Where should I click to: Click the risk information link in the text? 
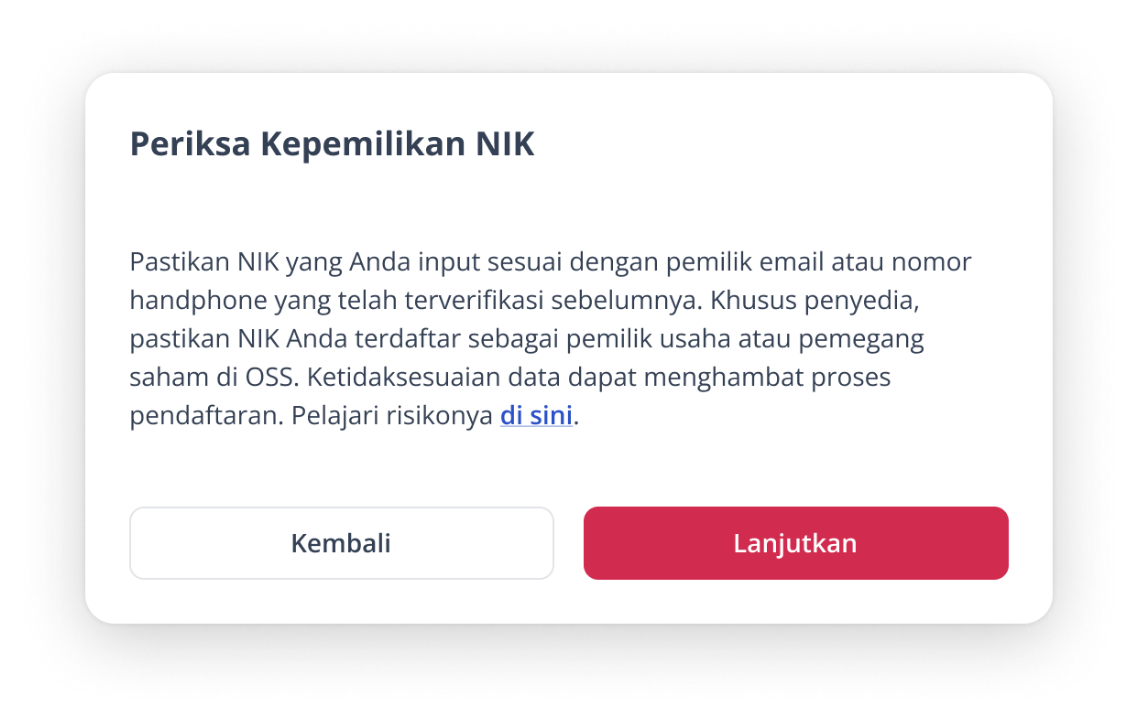[536, 415]
